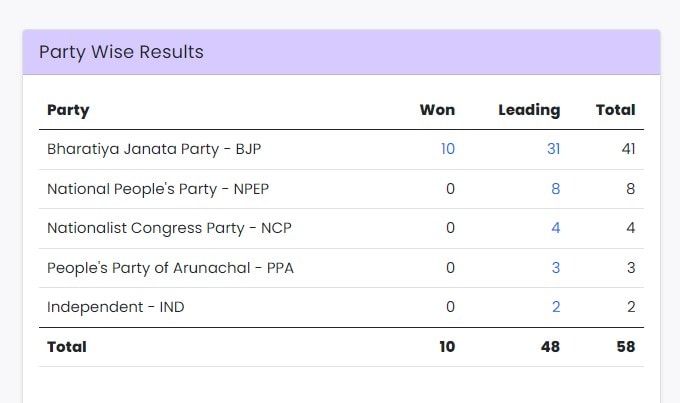
Task: Click People's Party of Arunachal - PPA name
Action: click(170, 268)
